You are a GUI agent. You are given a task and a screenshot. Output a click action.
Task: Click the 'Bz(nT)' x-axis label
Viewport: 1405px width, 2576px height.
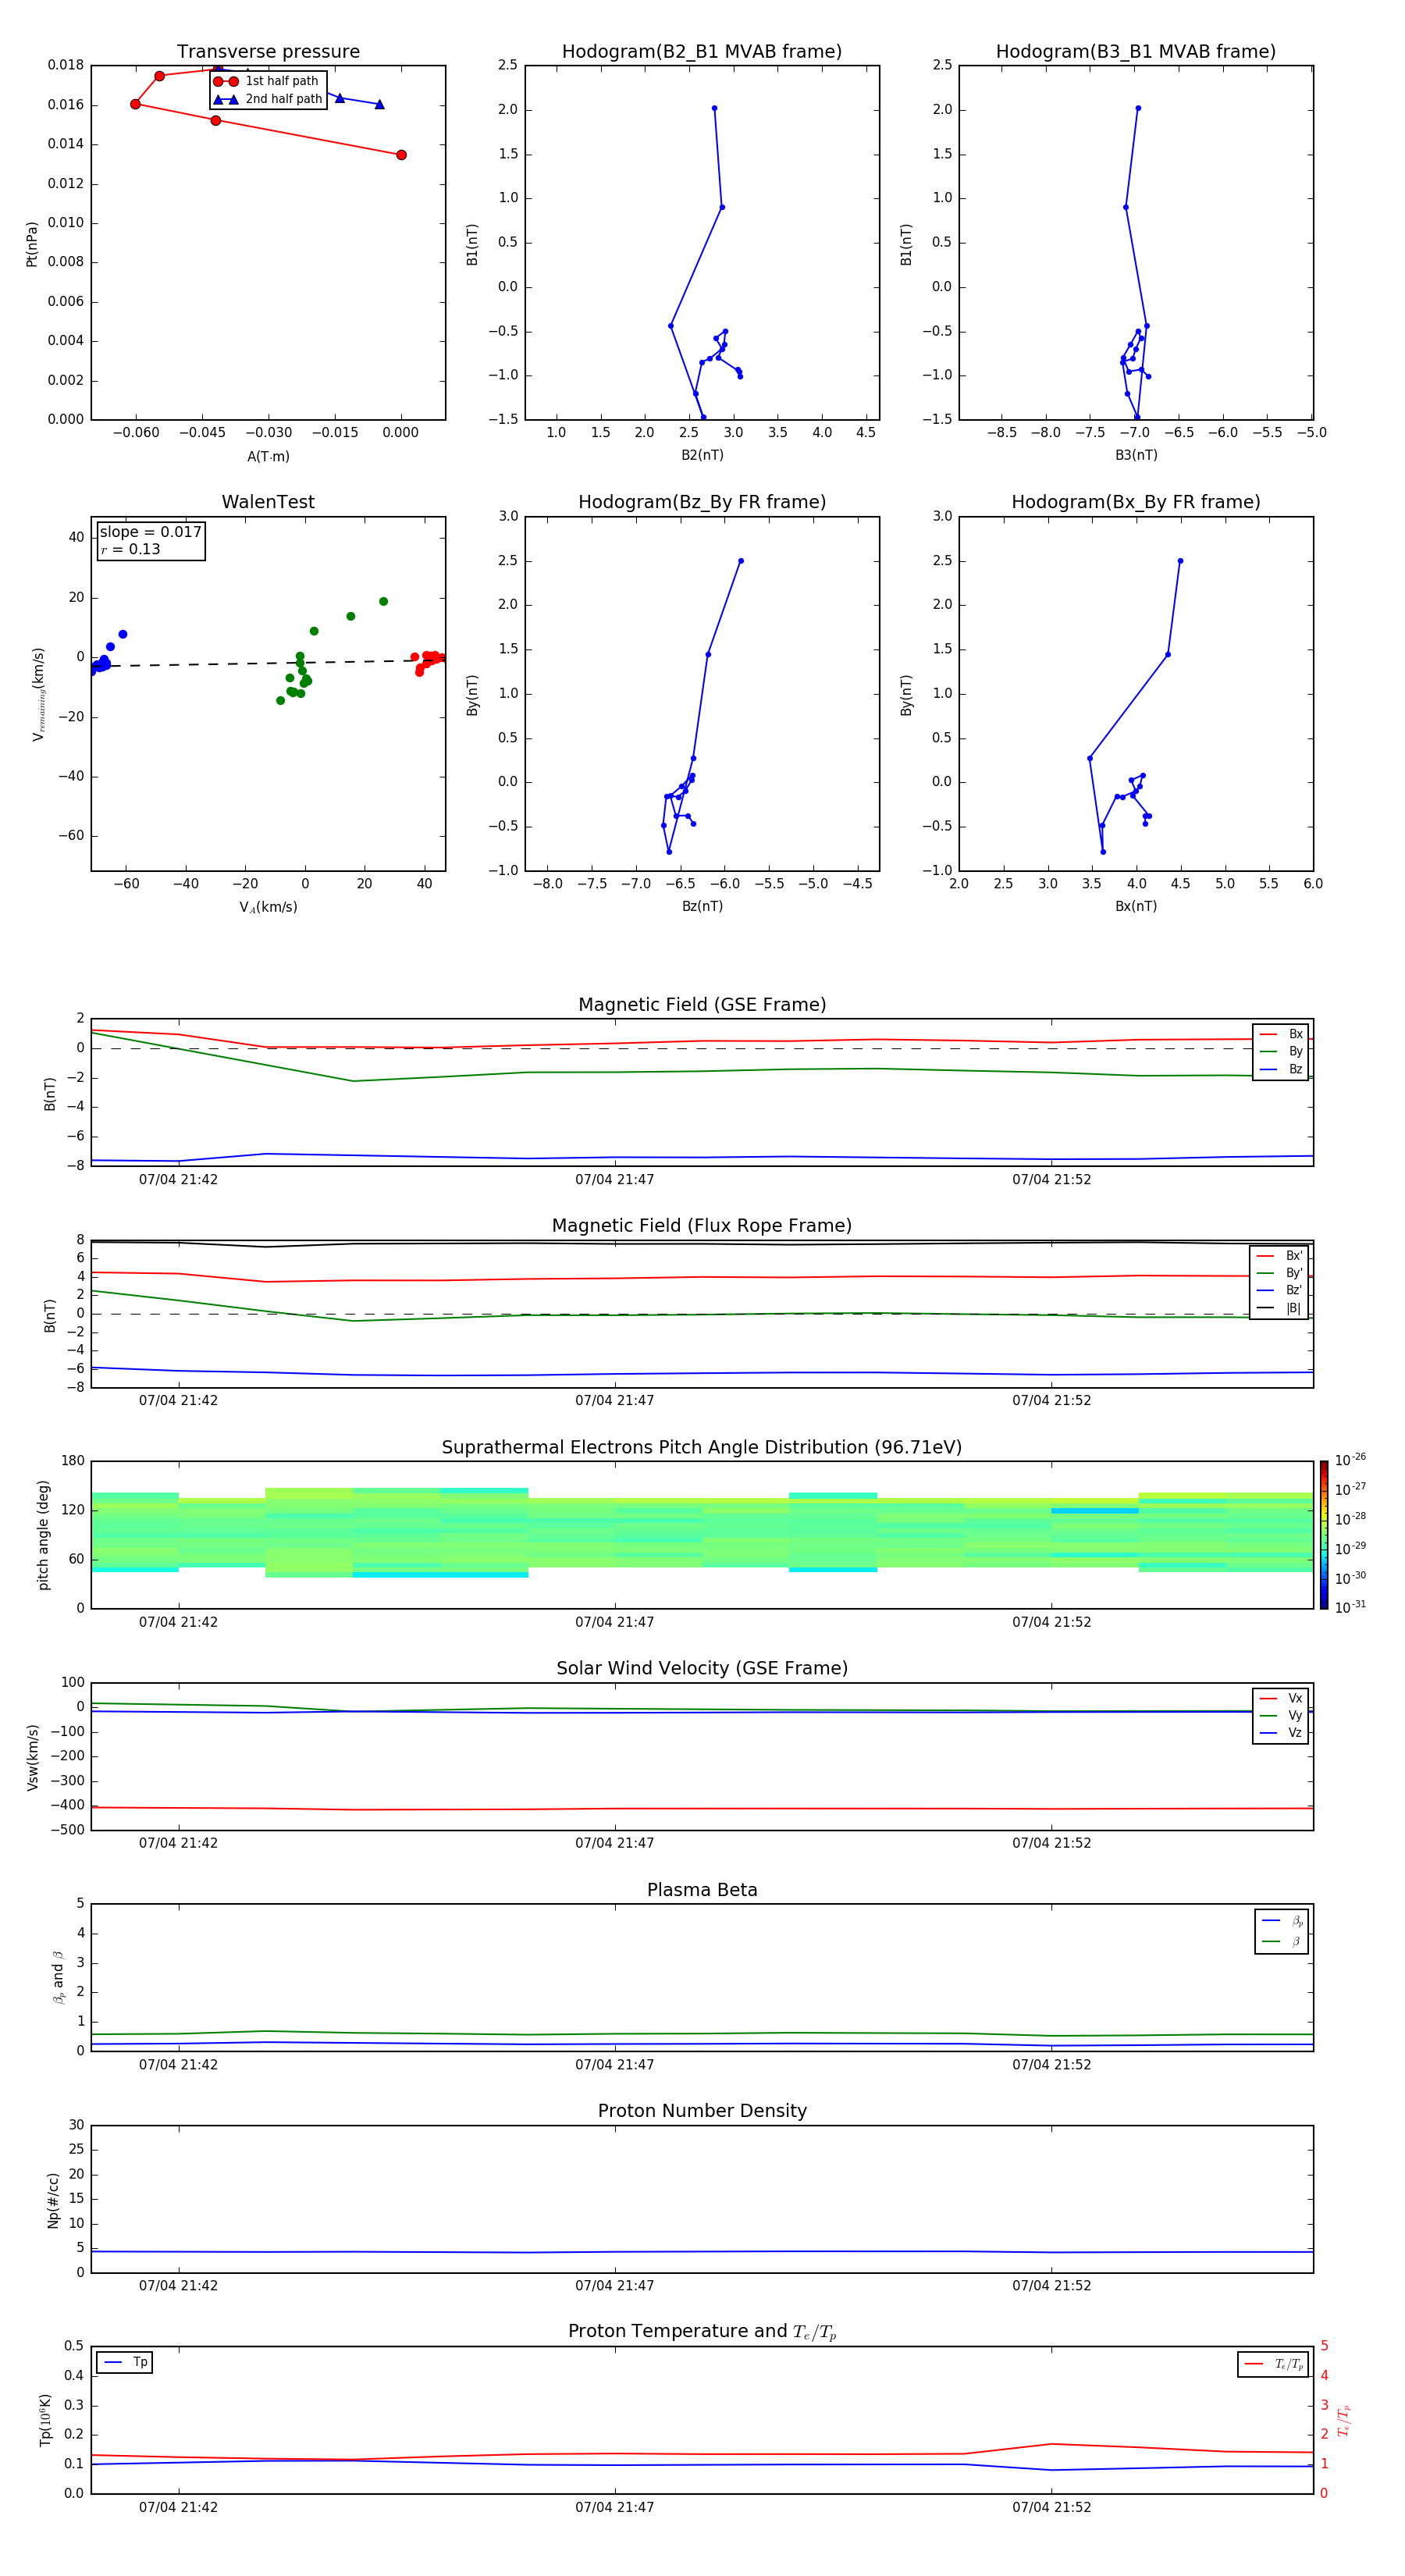point(702,906)
